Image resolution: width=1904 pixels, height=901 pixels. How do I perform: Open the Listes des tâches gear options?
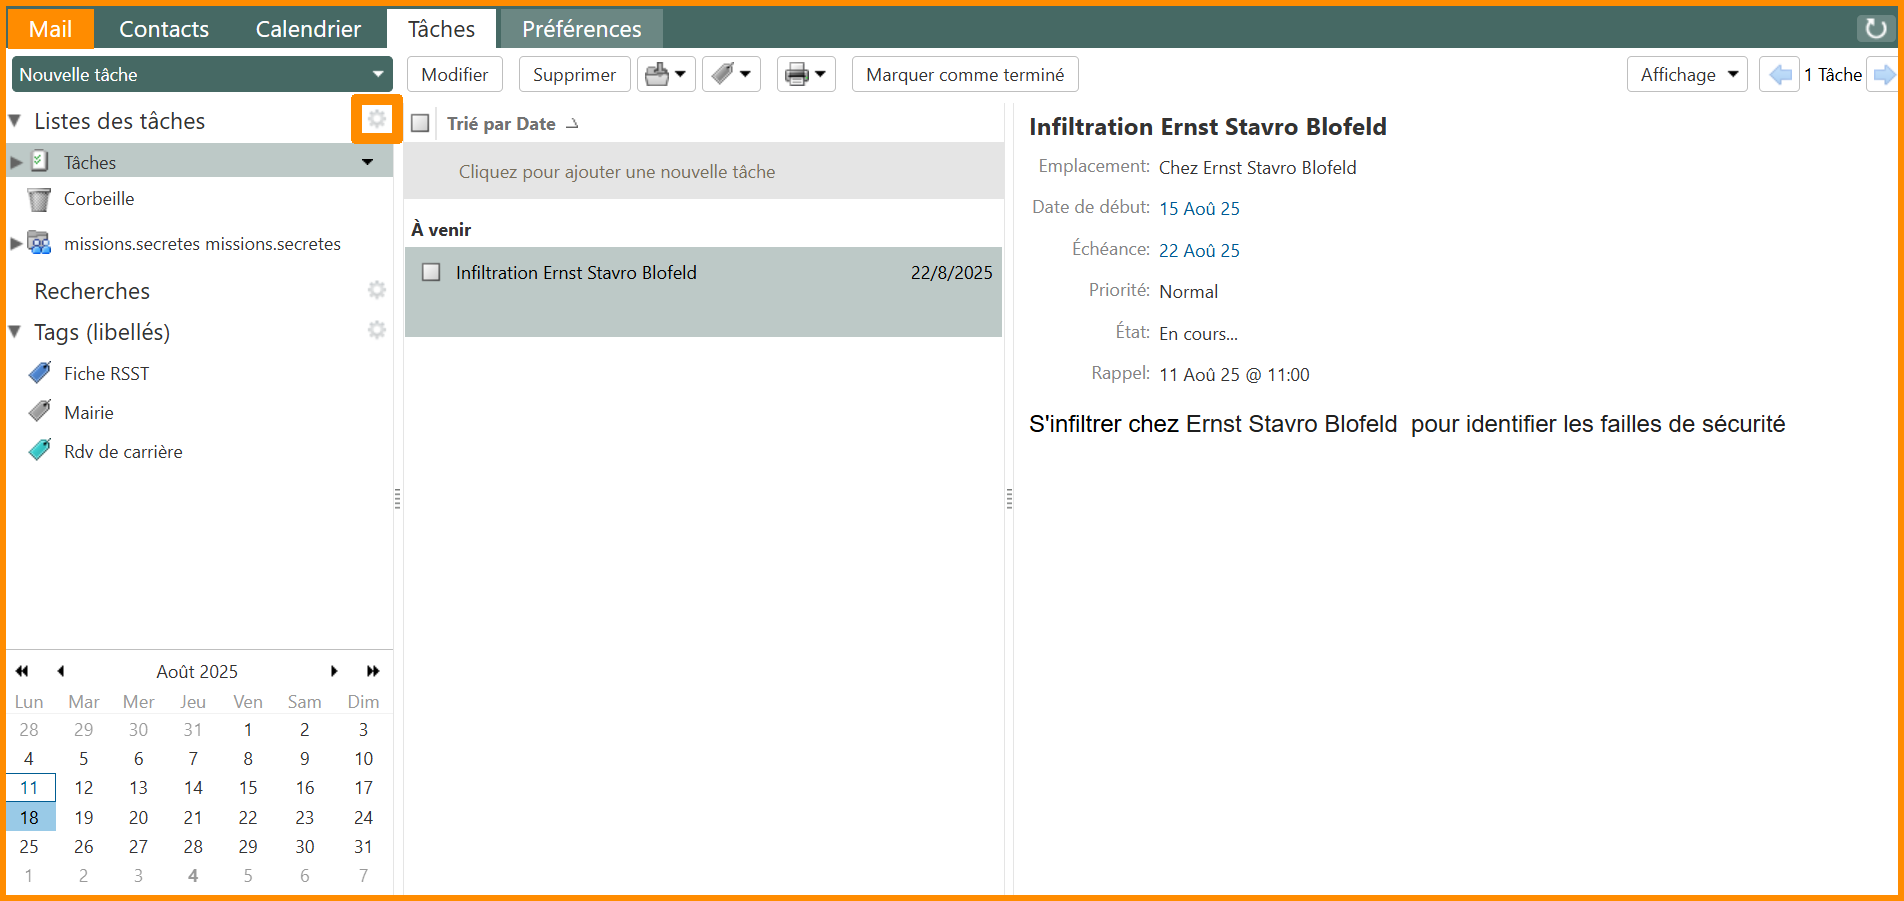coord(376,120)
